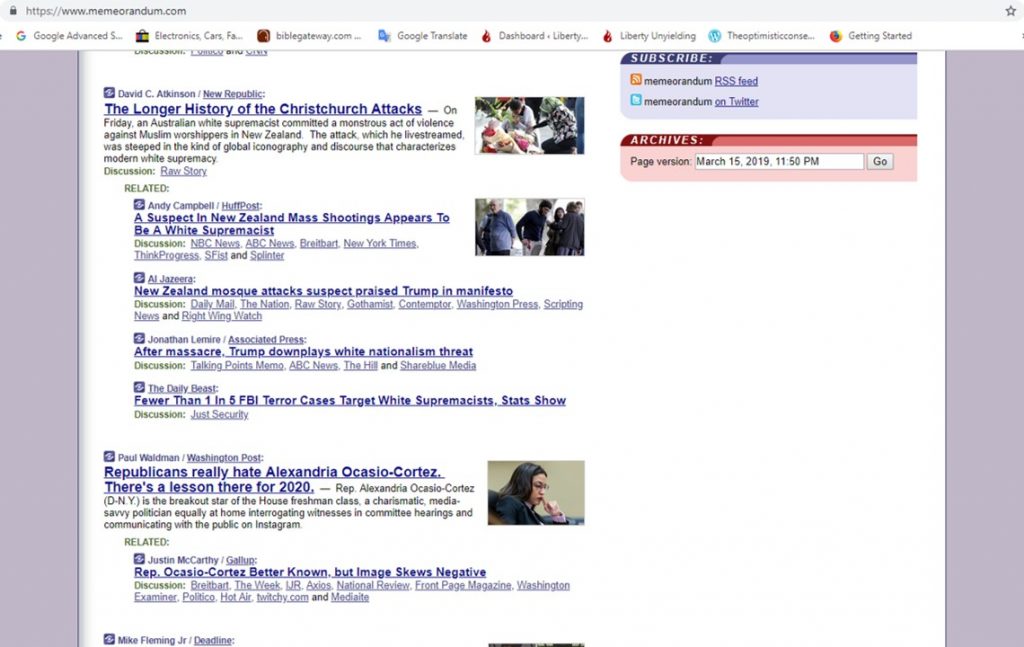1024x647 pixels.
Task: Click the Mediaite discussion link
Action: pyautogui.click(x=349, y=597)
